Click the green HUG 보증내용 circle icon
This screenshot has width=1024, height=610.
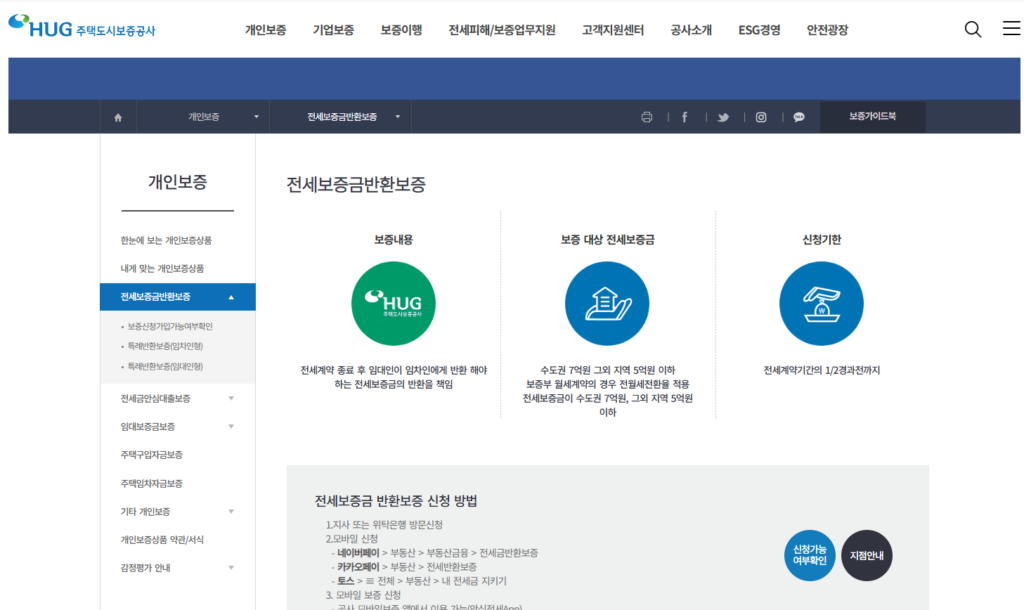click(x=393, y=304)
